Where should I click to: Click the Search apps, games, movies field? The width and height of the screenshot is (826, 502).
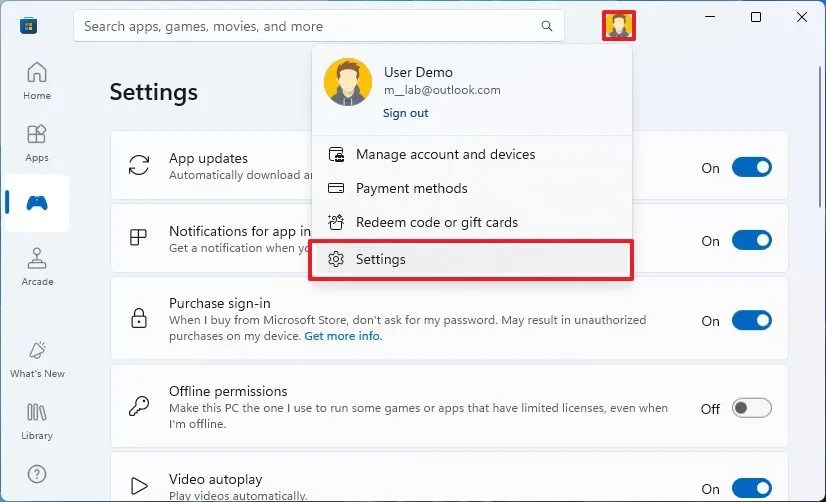319,26
